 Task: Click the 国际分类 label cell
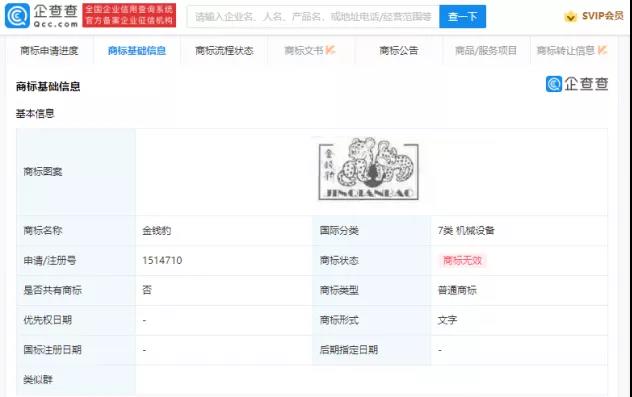tap(372, 231)
